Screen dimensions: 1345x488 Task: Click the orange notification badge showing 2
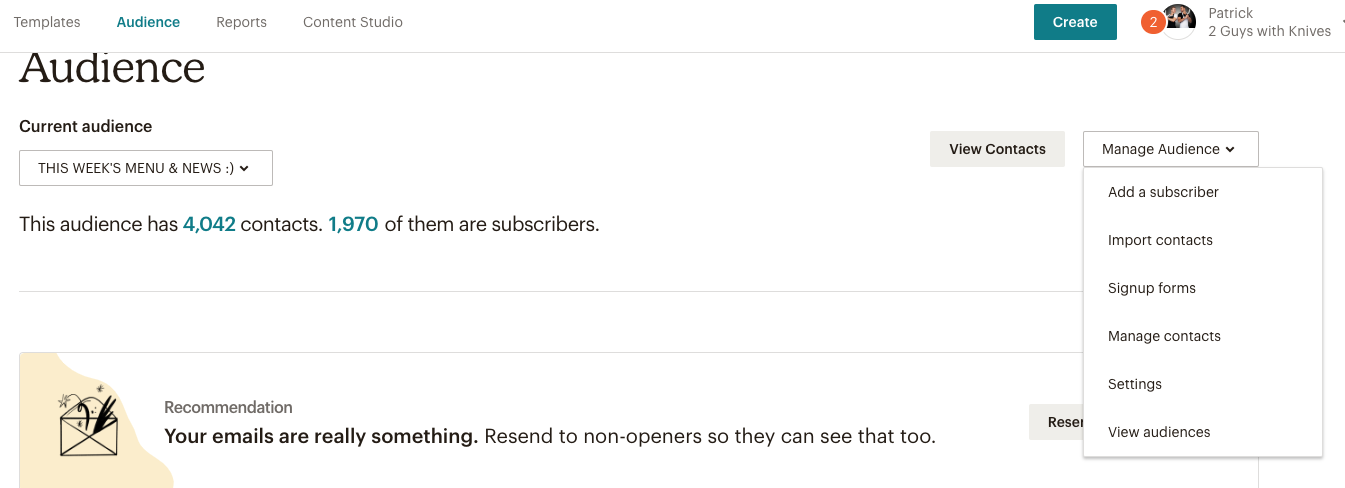[x=1152, y=22]
